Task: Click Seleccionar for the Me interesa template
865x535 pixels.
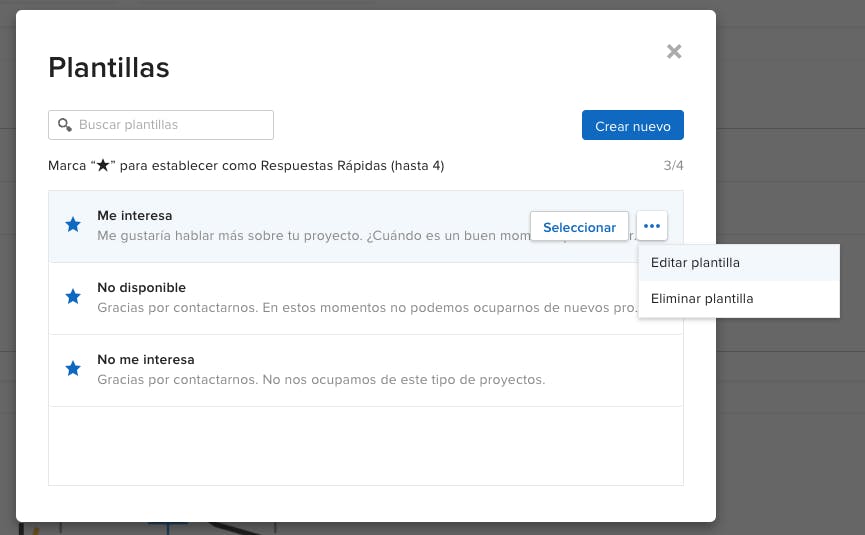Action: coord(579,227)
